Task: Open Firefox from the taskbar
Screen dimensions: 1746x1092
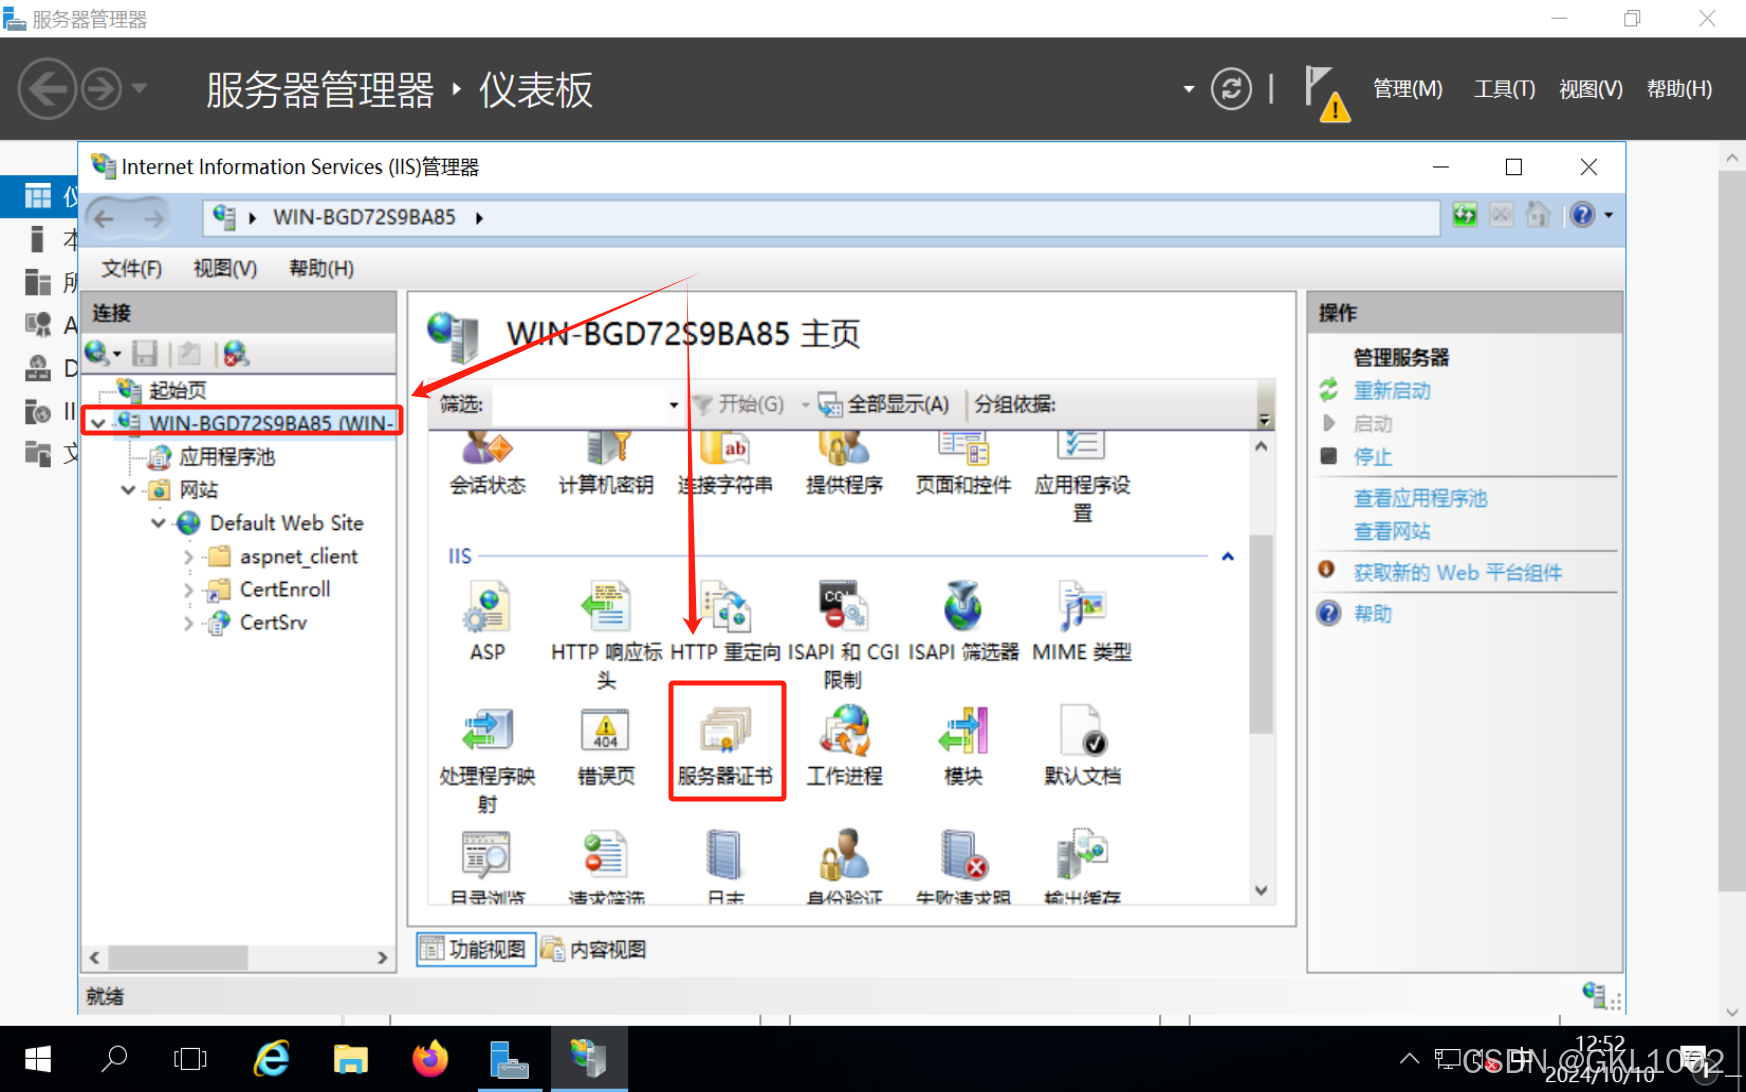Action: pyautogui.click(x=430, y=1059)
